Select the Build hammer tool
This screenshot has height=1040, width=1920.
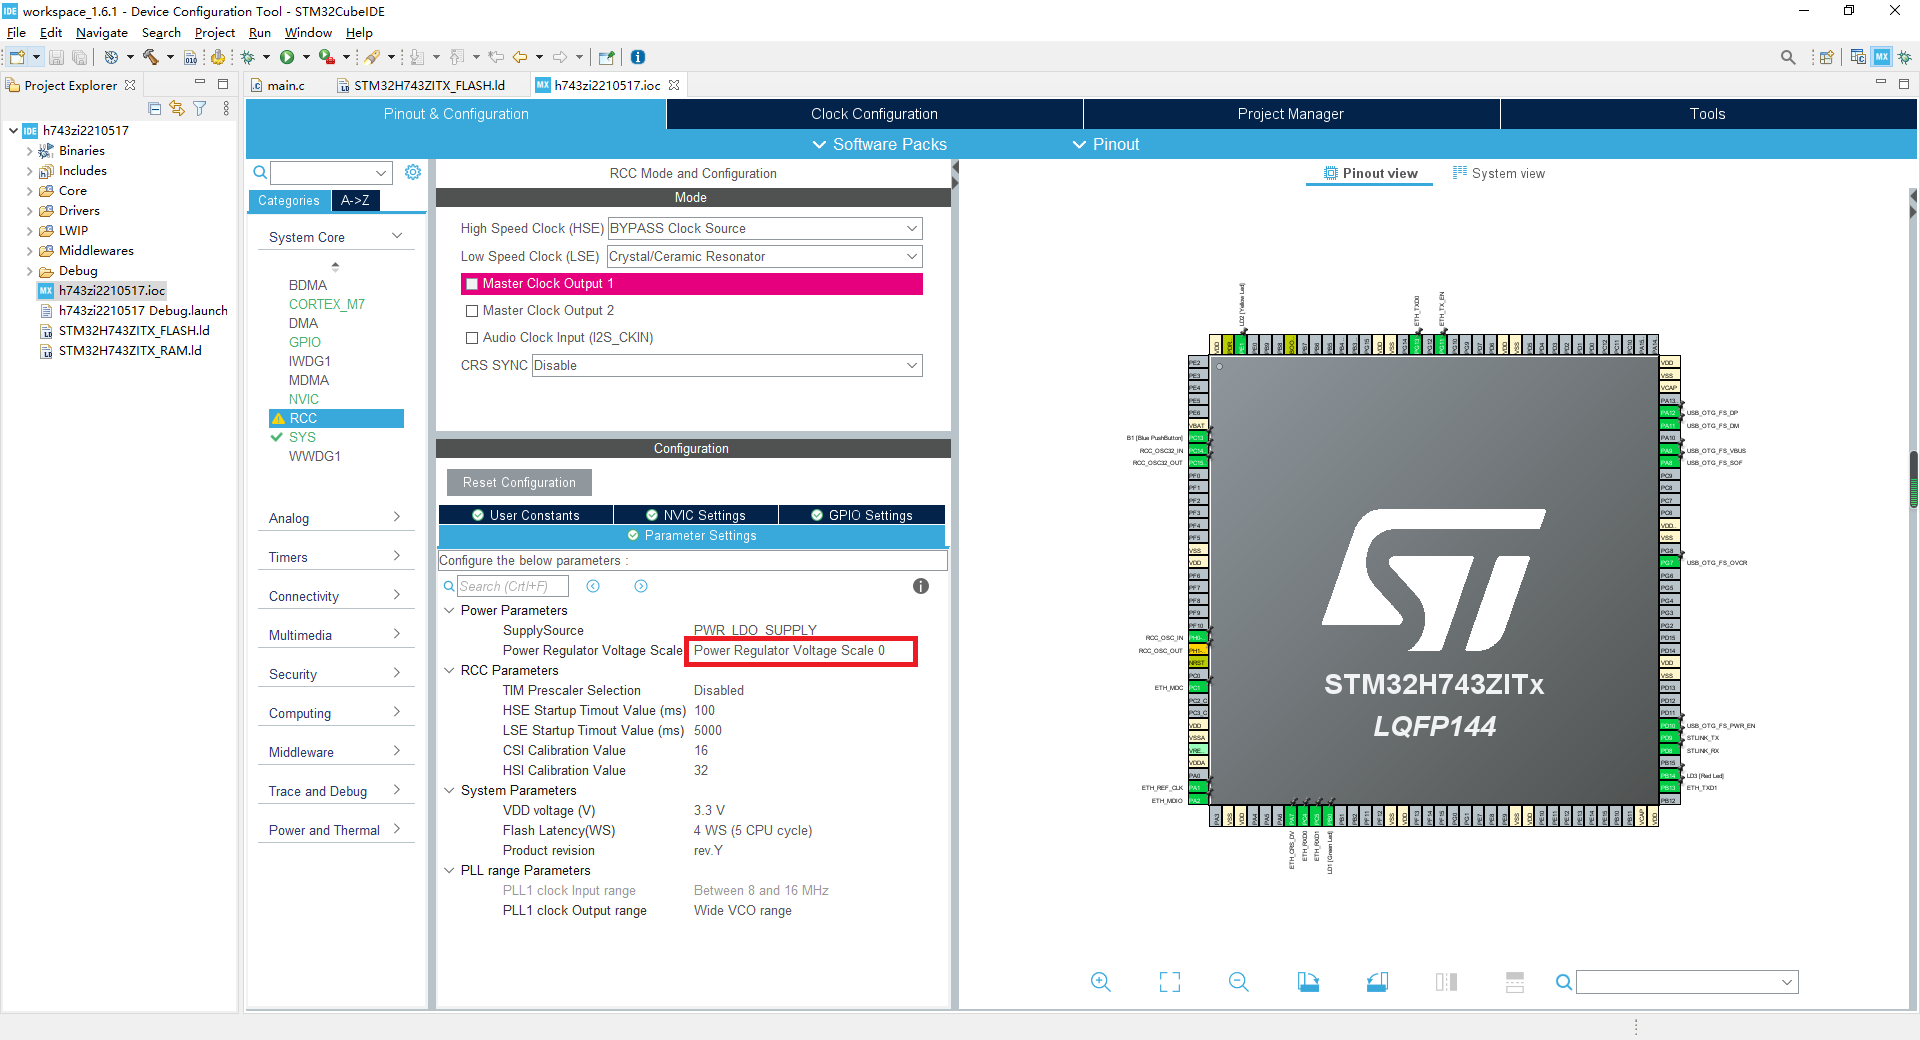(x=151, y=57)
